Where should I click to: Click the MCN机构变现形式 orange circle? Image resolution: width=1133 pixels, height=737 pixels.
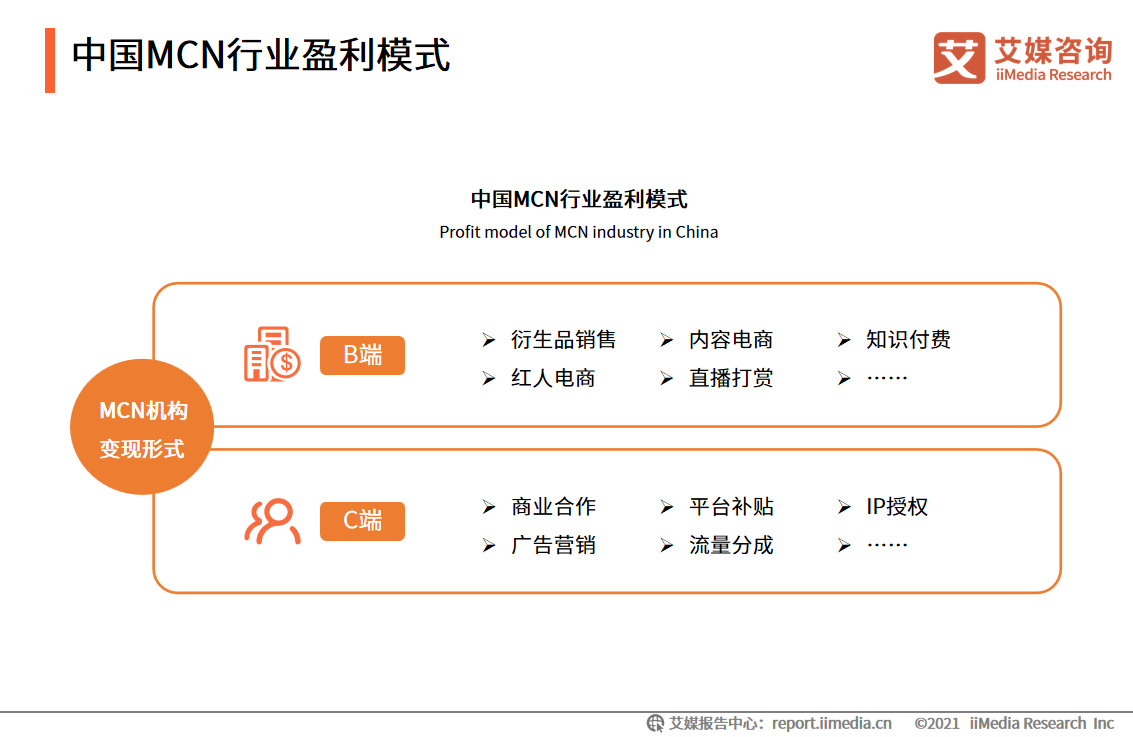[x=142, y=427]
